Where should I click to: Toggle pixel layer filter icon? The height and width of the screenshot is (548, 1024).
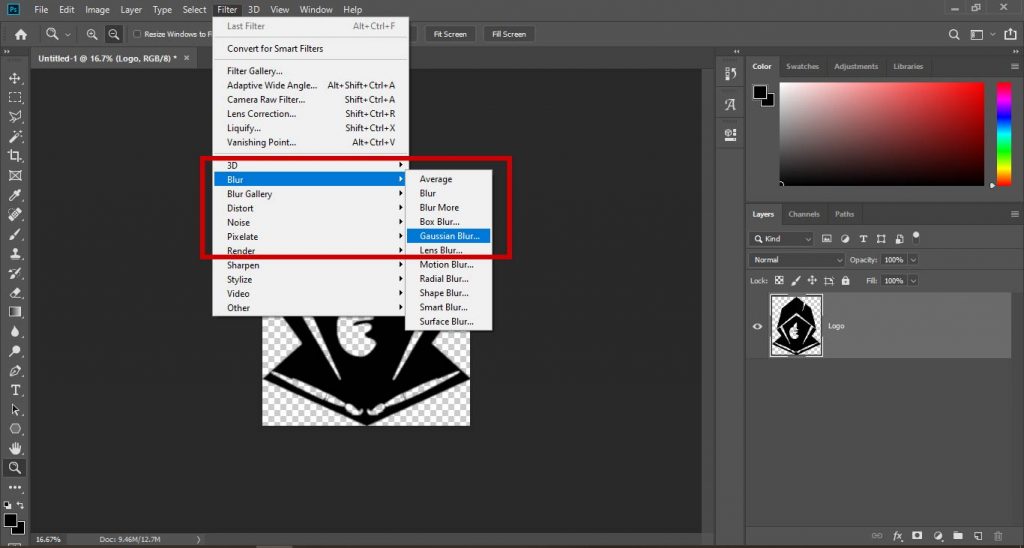coord(827,239)
